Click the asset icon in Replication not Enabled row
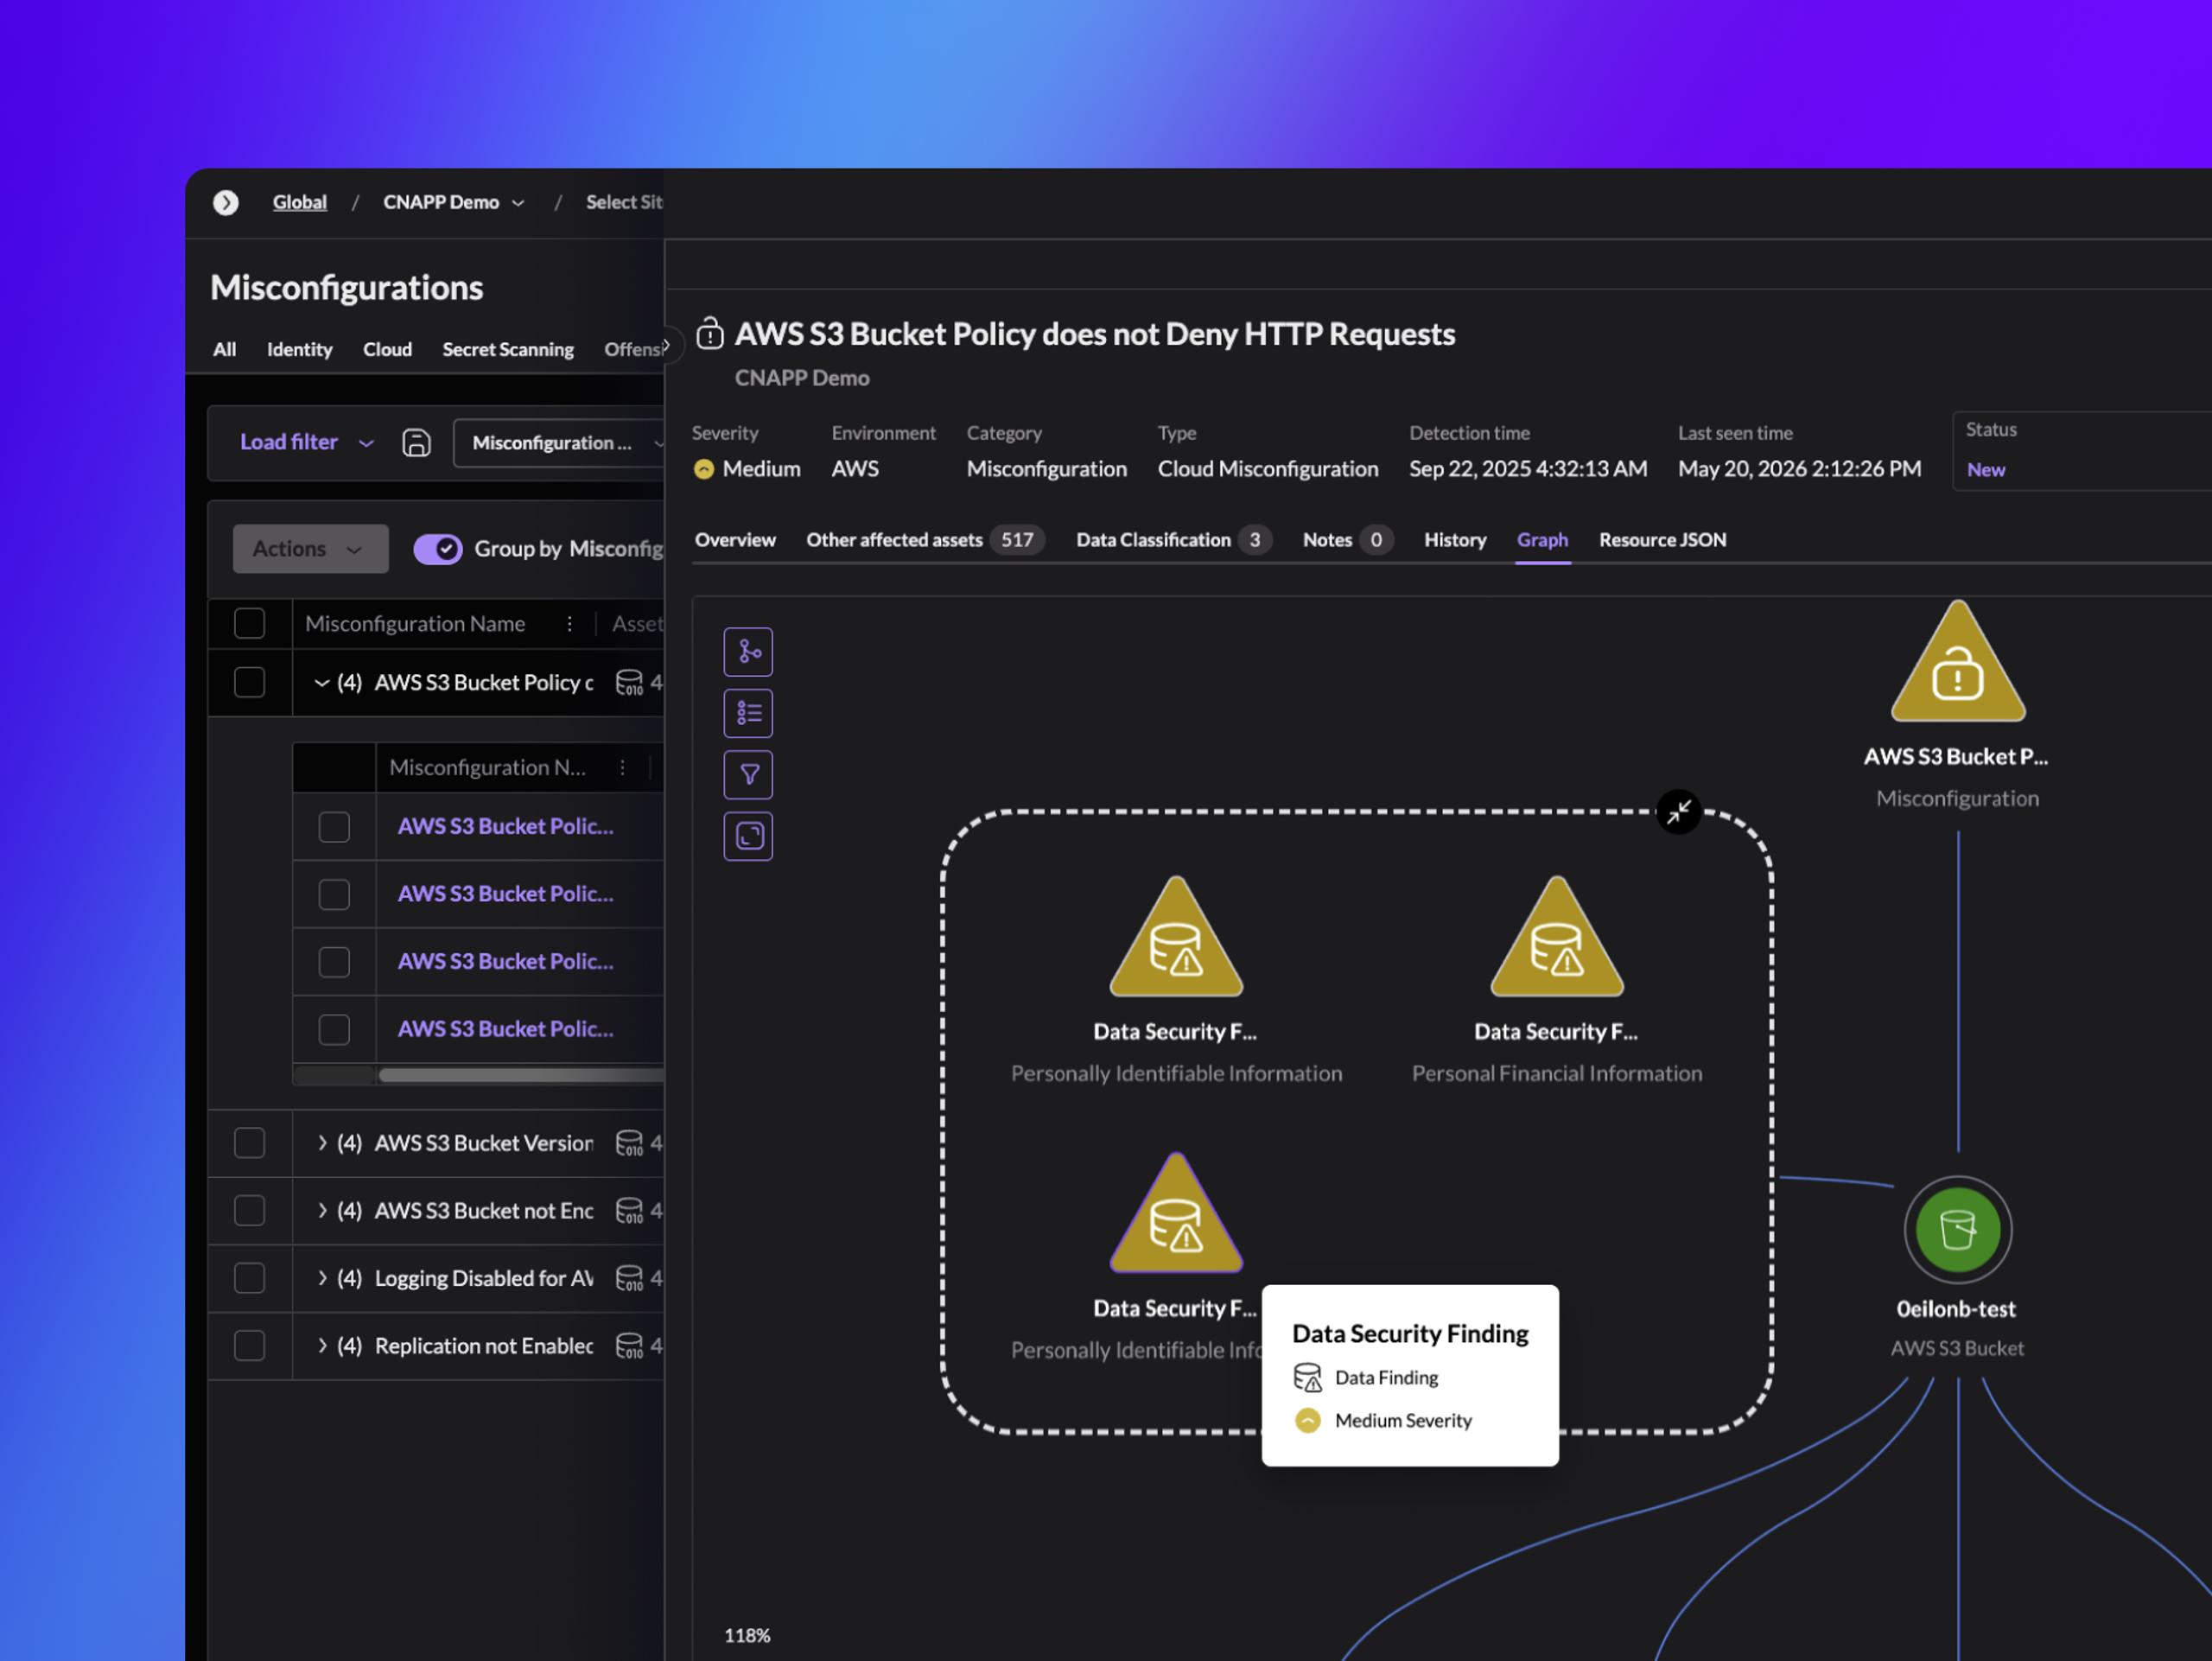Viewport: 2212px width, 1661px height. [629, 1346]
